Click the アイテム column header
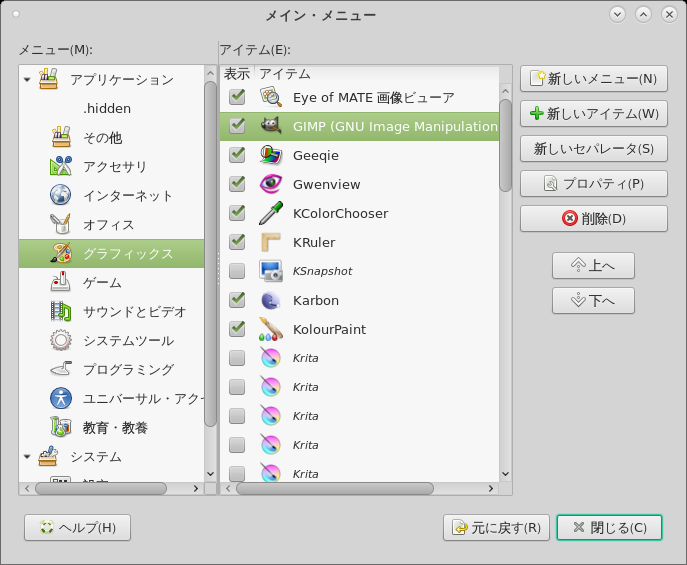This screenshot has height=565, width=687. click(285, 74)
